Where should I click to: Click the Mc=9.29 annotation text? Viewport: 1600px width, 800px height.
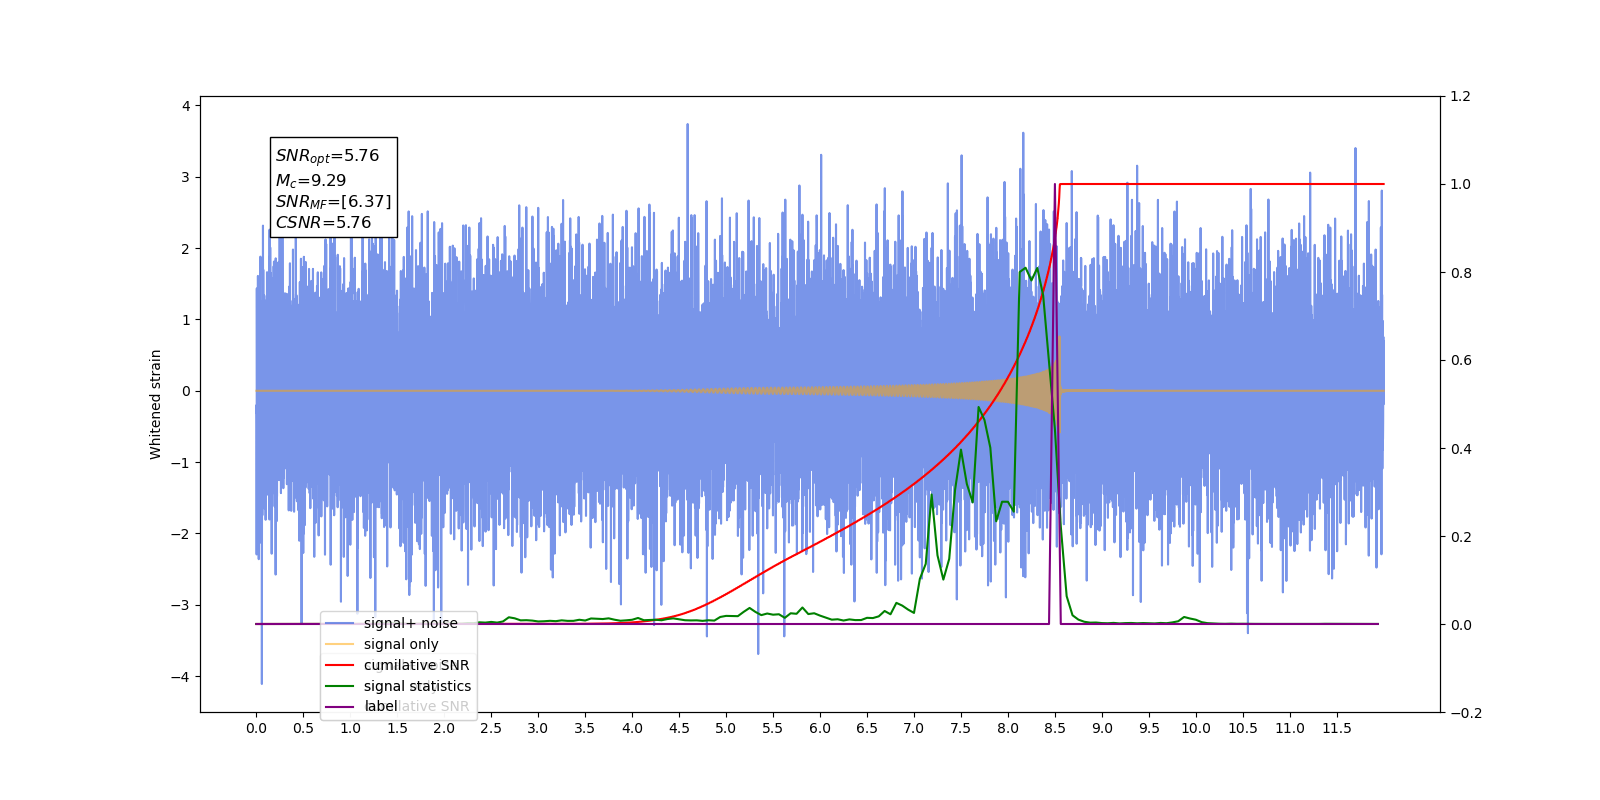[311, 181]
